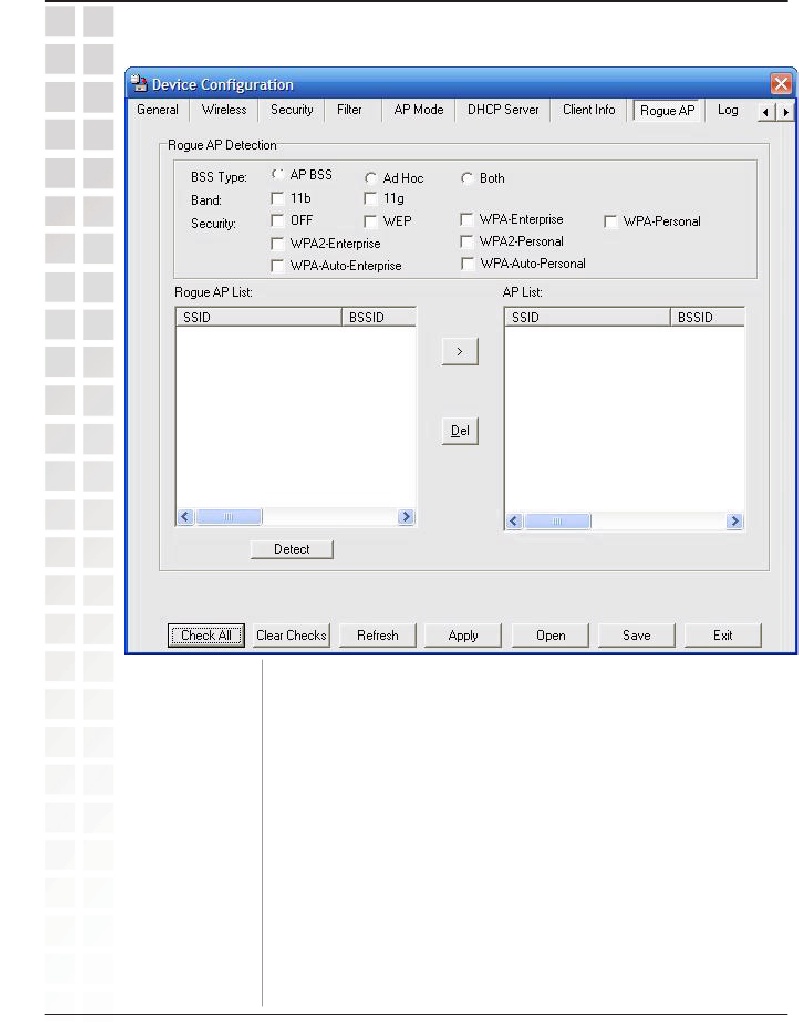Sort Rogue AP List by SSID column
799x1029 pixels.
click(x=258, y=317)
